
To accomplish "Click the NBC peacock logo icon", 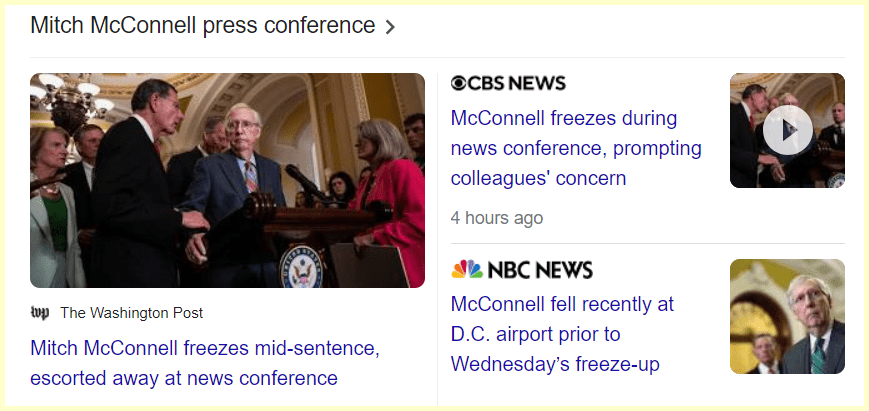I will click(x=466, y=270).
